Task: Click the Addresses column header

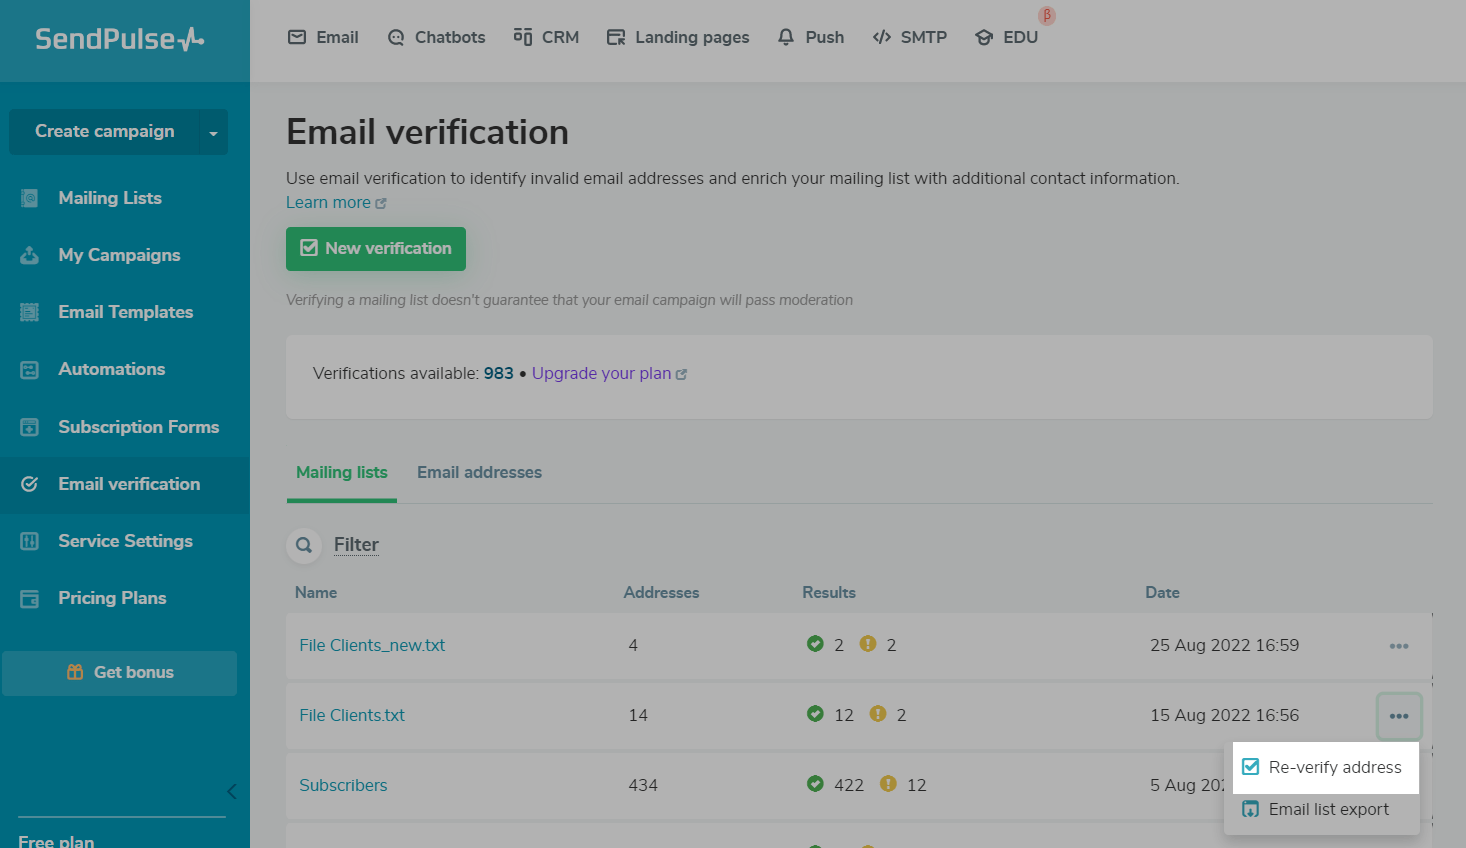Action: point(661,592)
